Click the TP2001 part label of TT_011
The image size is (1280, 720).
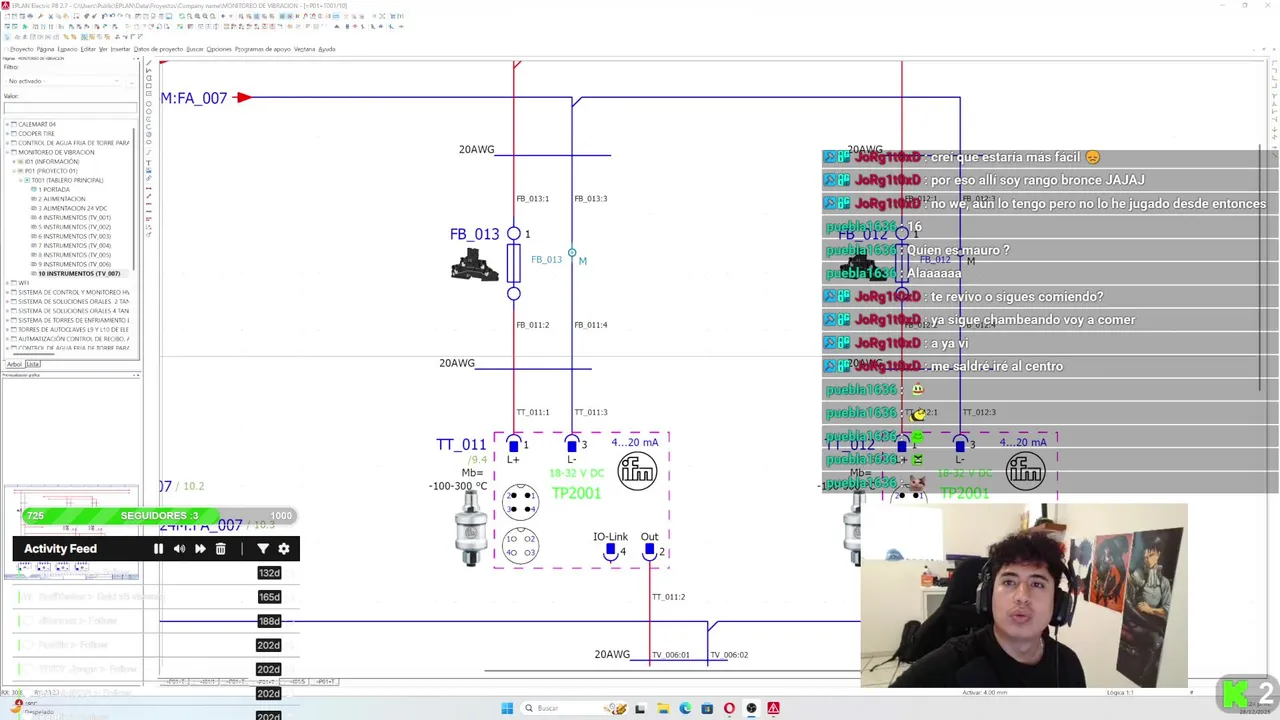(x=576, y=493)
